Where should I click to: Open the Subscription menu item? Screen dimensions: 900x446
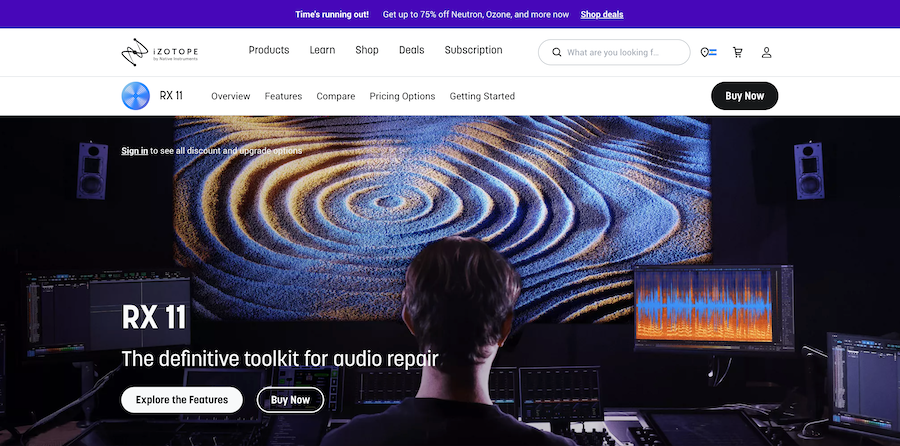coord(474,50)
